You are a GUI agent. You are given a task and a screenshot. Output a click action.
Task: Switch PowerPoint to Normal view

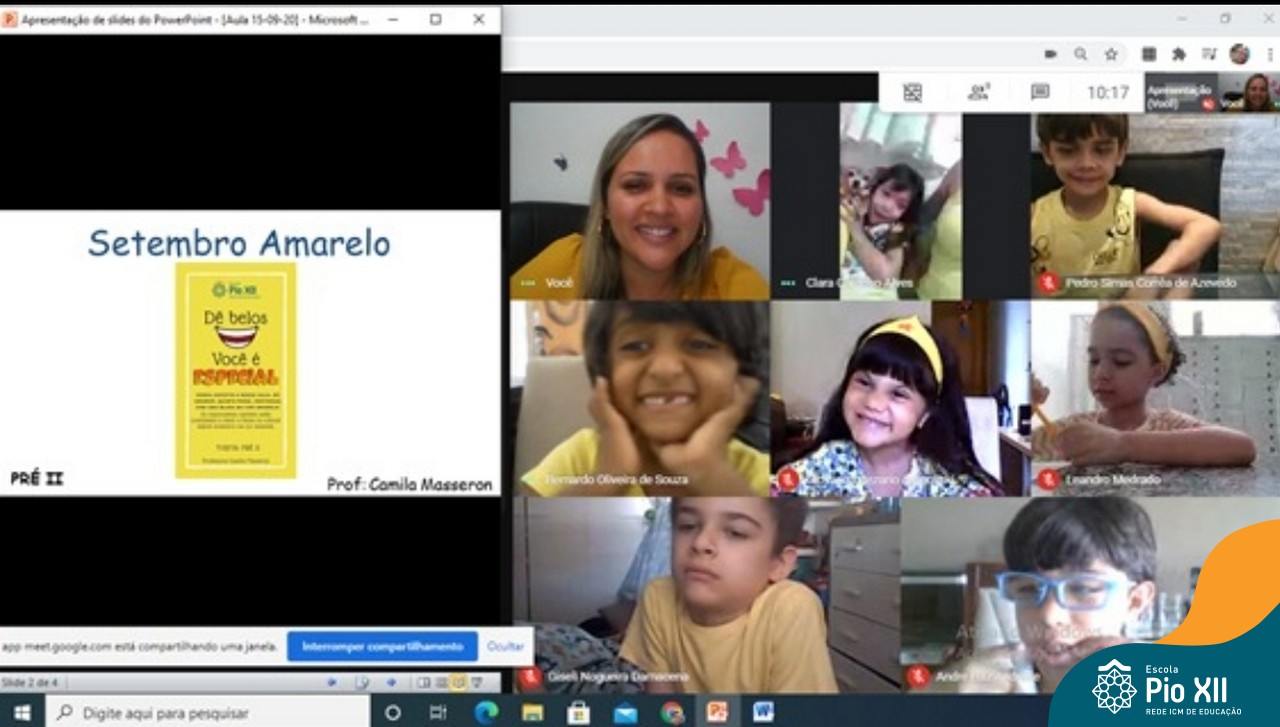point(424,683)
